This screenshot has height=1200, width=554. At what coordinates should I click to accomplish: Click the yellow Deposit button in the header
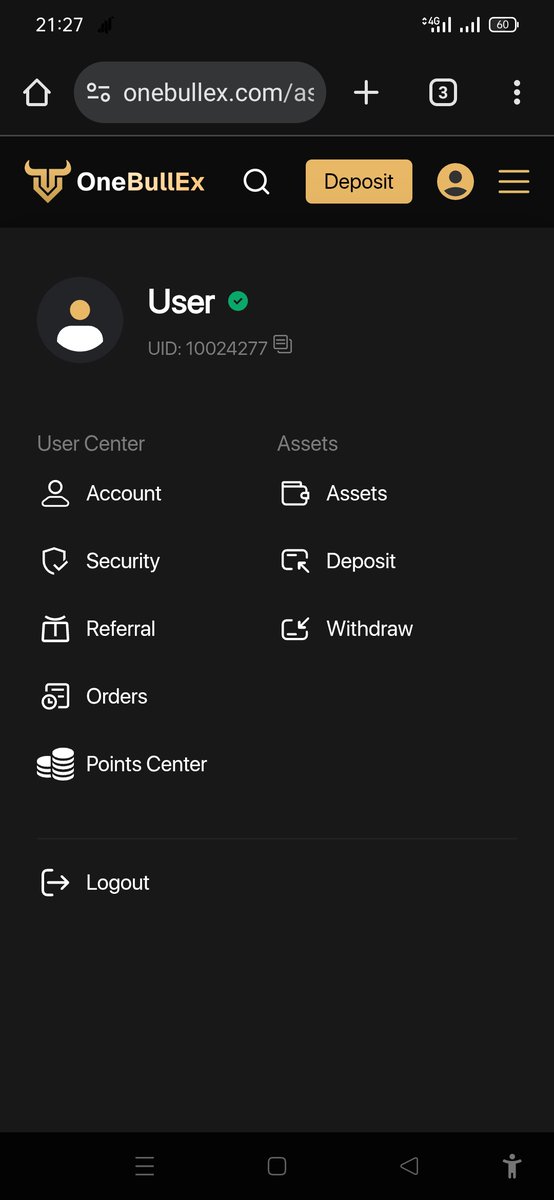[x=359, y=181]
